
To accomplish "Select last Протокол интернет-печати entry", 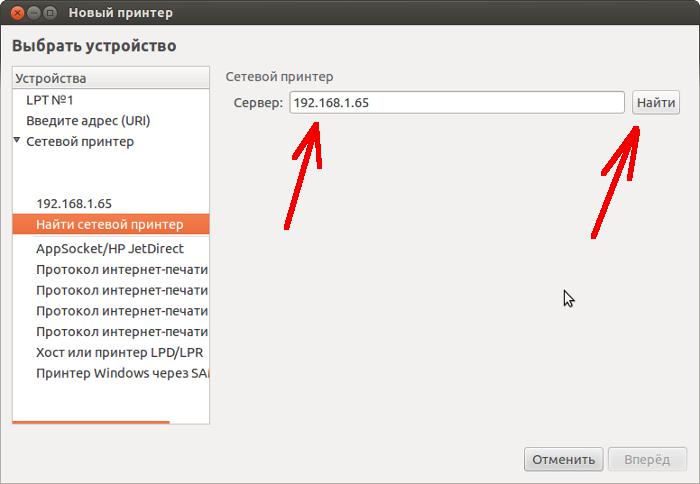I will click(122, 332).
